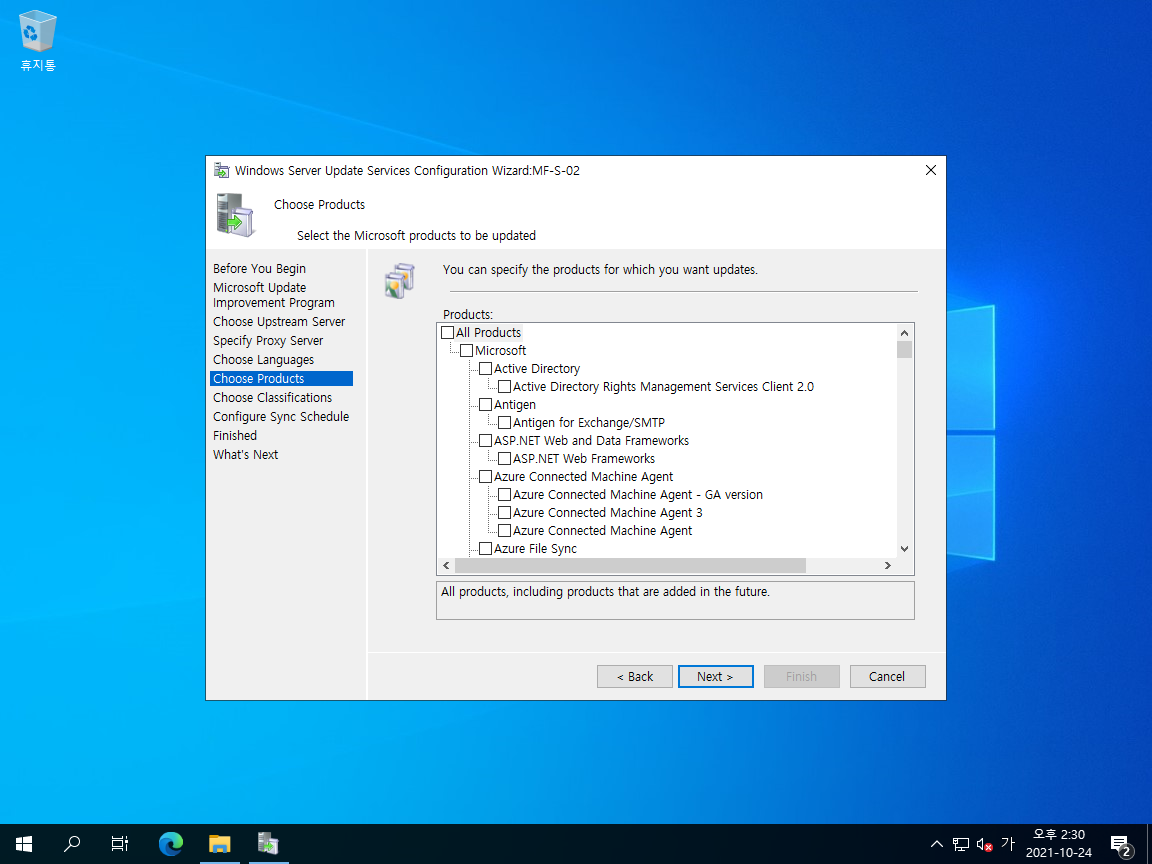This screenshot has height=864, width=1152.
Task: Select Microsoft Update Improvement Program step
Action: (273, 295)
